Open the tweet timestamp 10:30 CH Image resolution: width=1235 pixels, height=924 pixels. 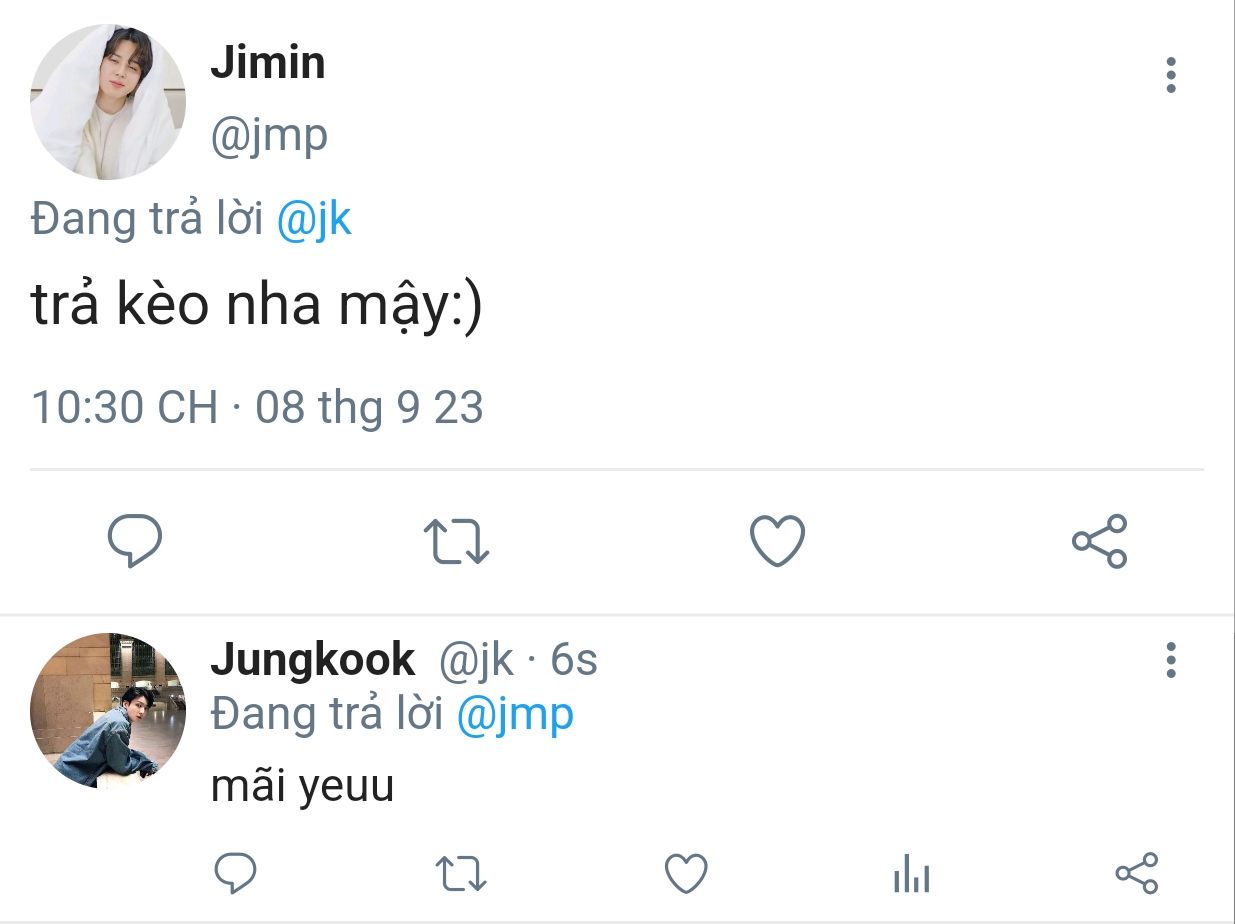click(x=124, y=408)
